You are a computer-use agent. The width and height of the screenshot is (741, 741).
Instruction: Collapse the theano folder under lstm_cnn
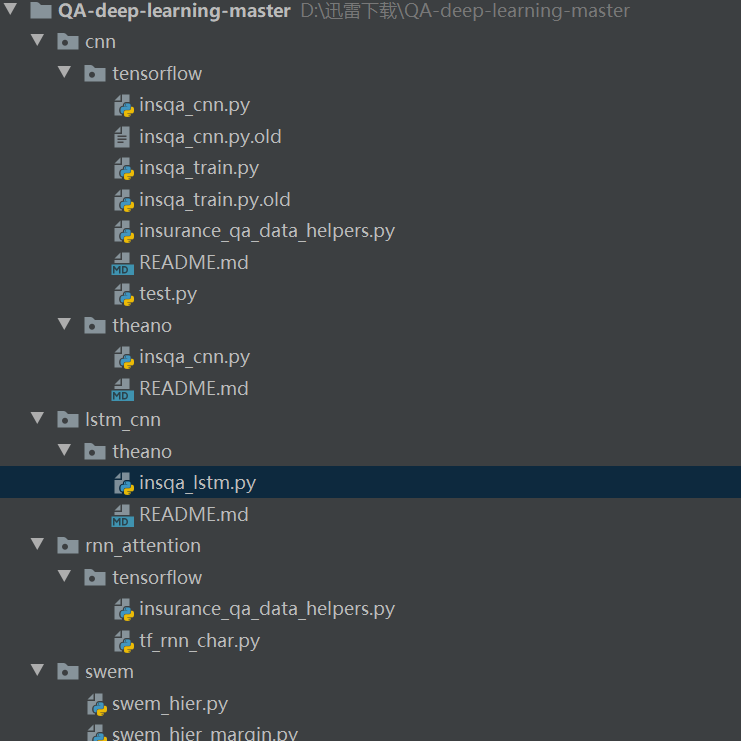tap(65, 452)
